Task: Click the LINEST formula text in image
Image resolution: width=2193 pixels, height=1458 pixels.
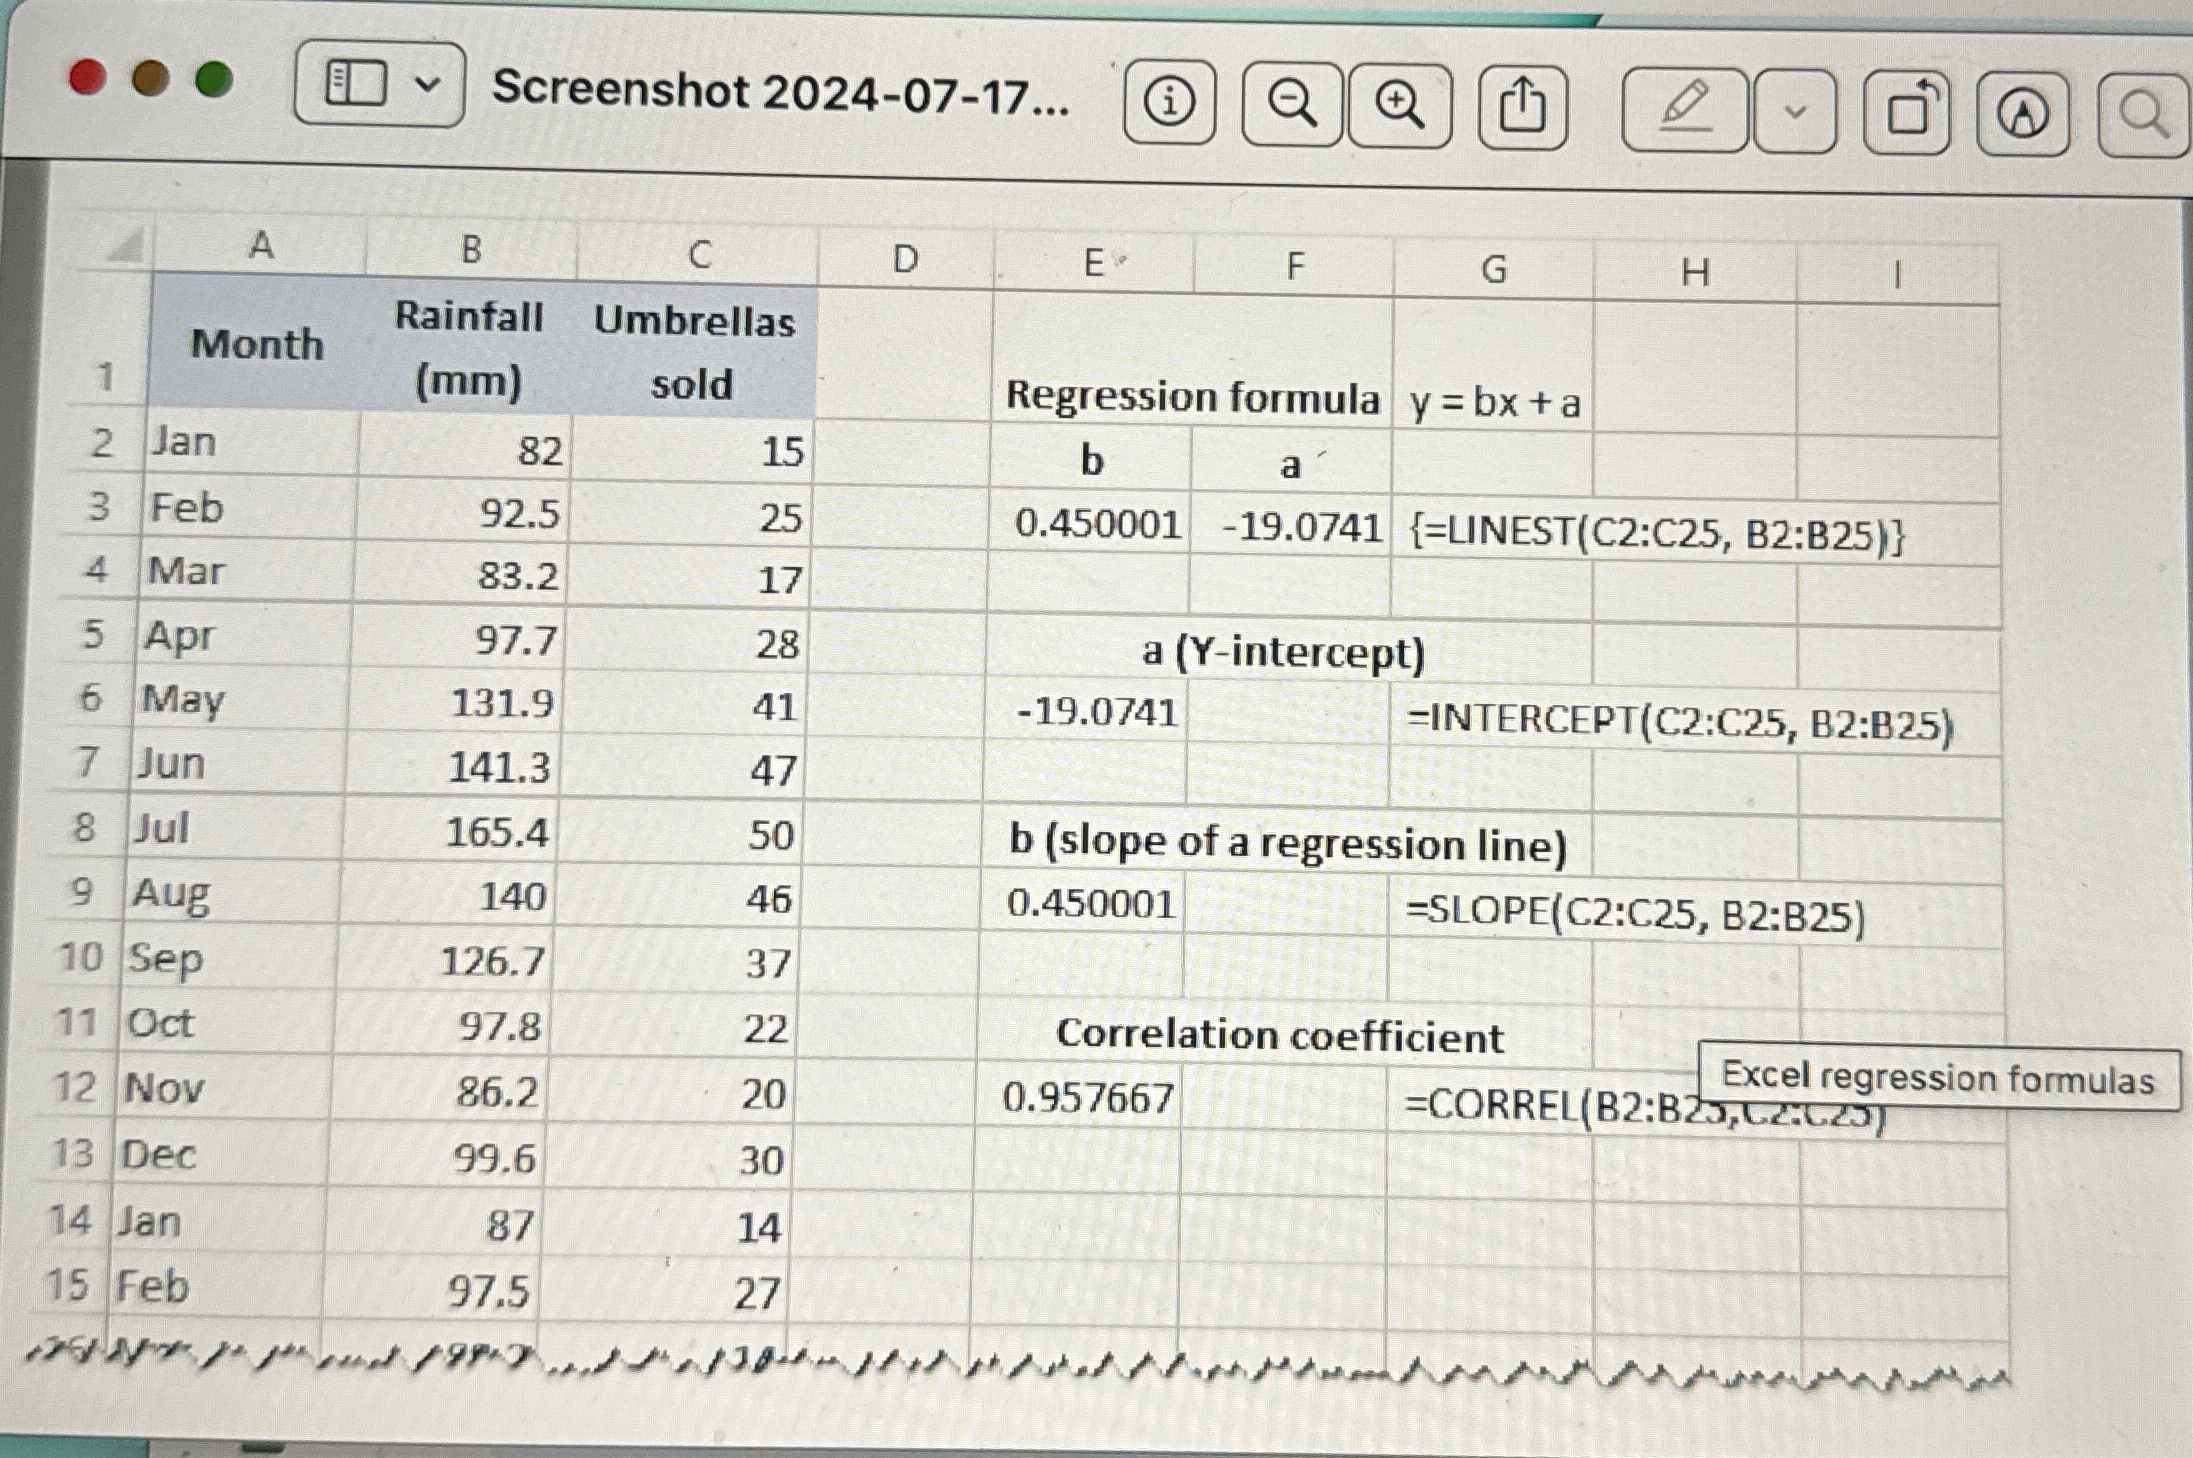Action: point(1657,535)
